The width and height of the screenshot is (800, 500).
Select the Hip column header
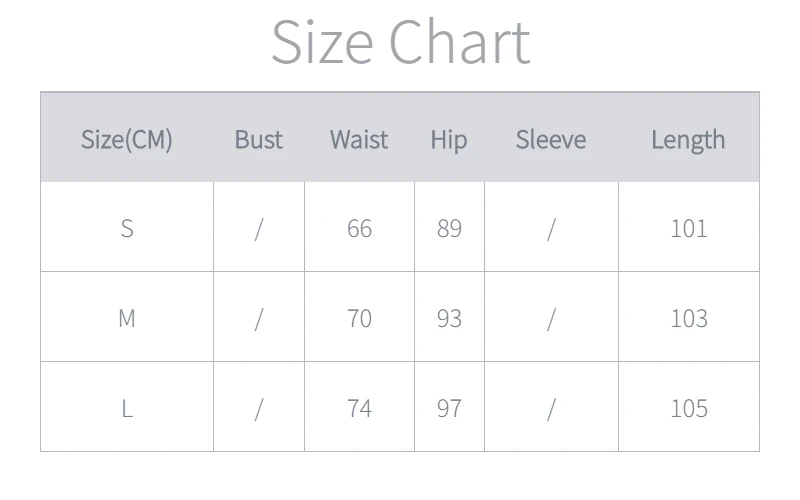click(x=449, y=139)
